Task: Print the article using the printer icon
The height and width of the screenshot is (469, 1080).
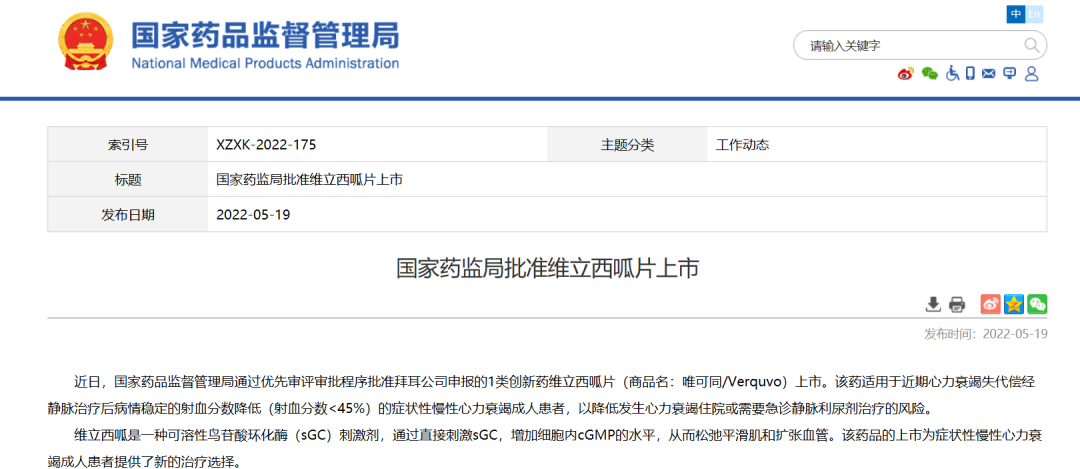Action: click(957, 304)
